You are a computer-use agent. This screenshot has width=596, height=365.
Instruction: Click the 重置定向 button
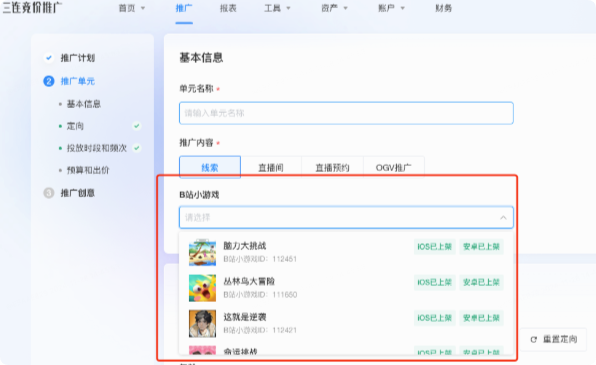tap(553, 339)
